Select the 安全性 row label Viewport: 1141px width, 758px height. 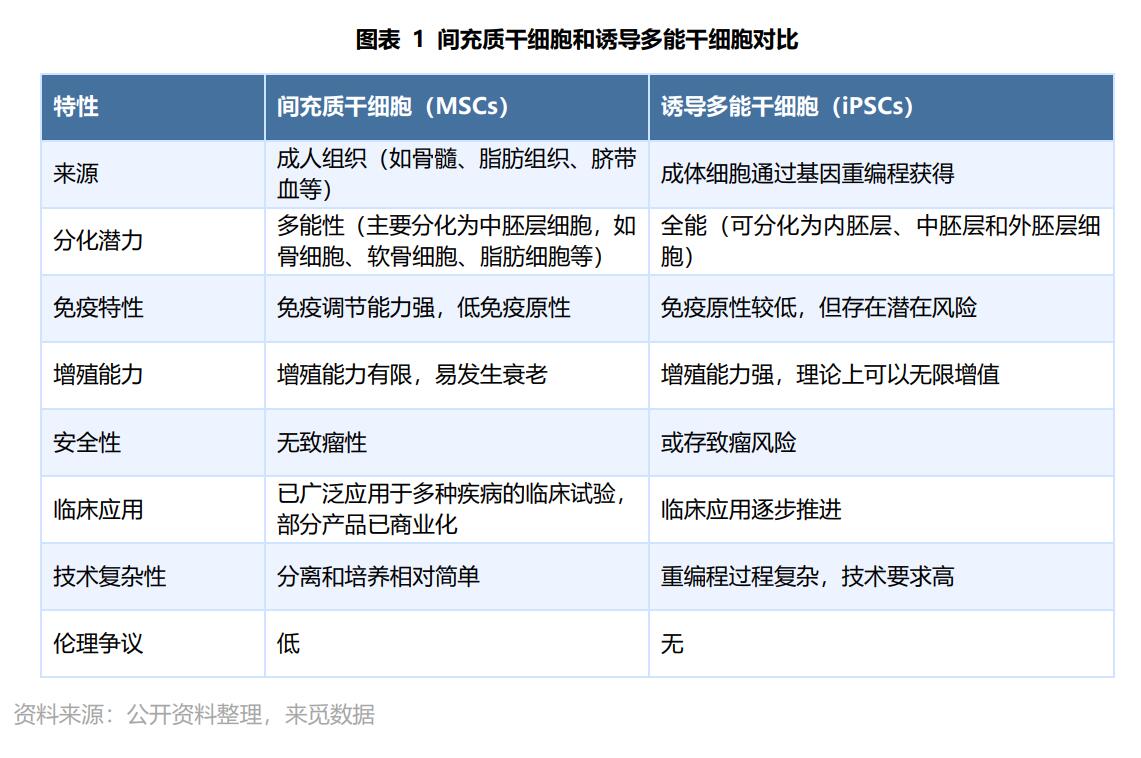[x=87, y=442]
